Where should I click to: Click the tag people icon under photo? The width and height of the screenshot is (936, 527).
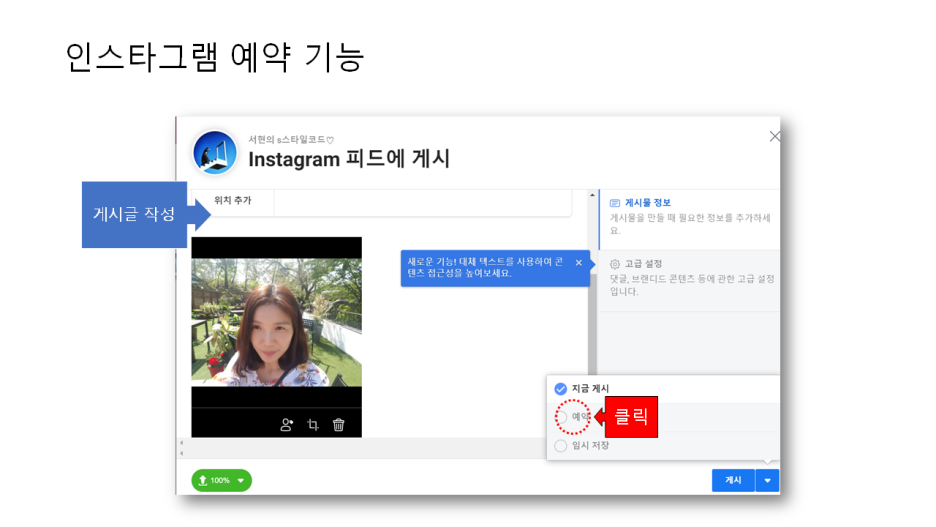click(x=287, y=425)
